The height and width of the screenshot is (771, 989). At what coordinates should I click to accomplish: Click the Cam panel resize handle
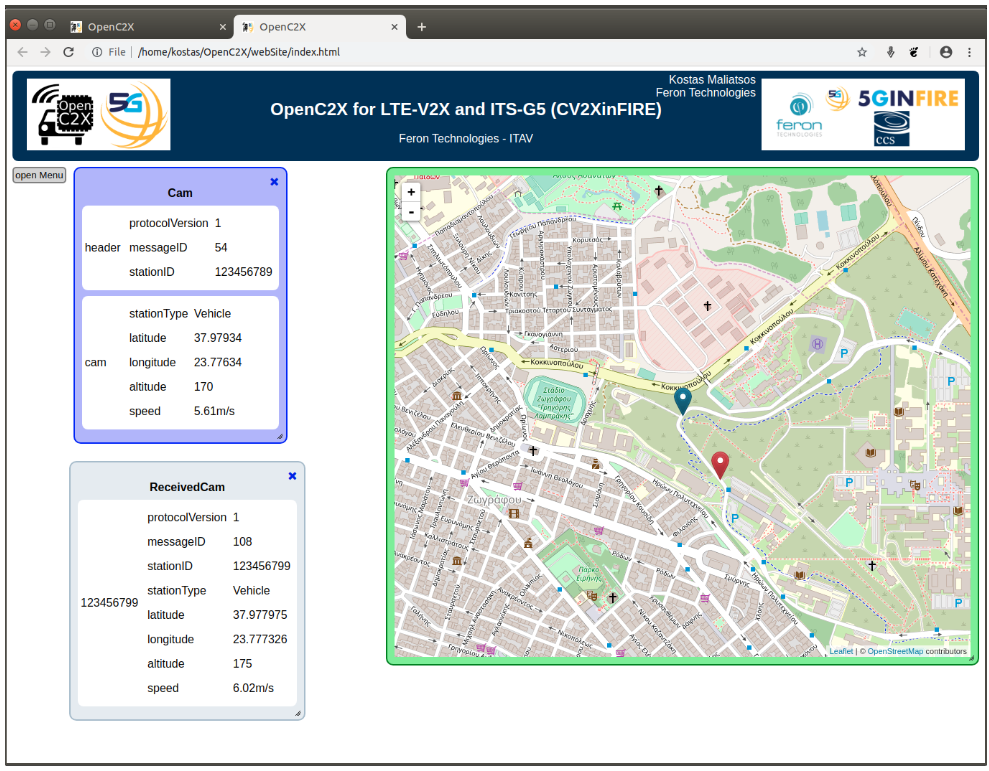(x=281, y=436)
